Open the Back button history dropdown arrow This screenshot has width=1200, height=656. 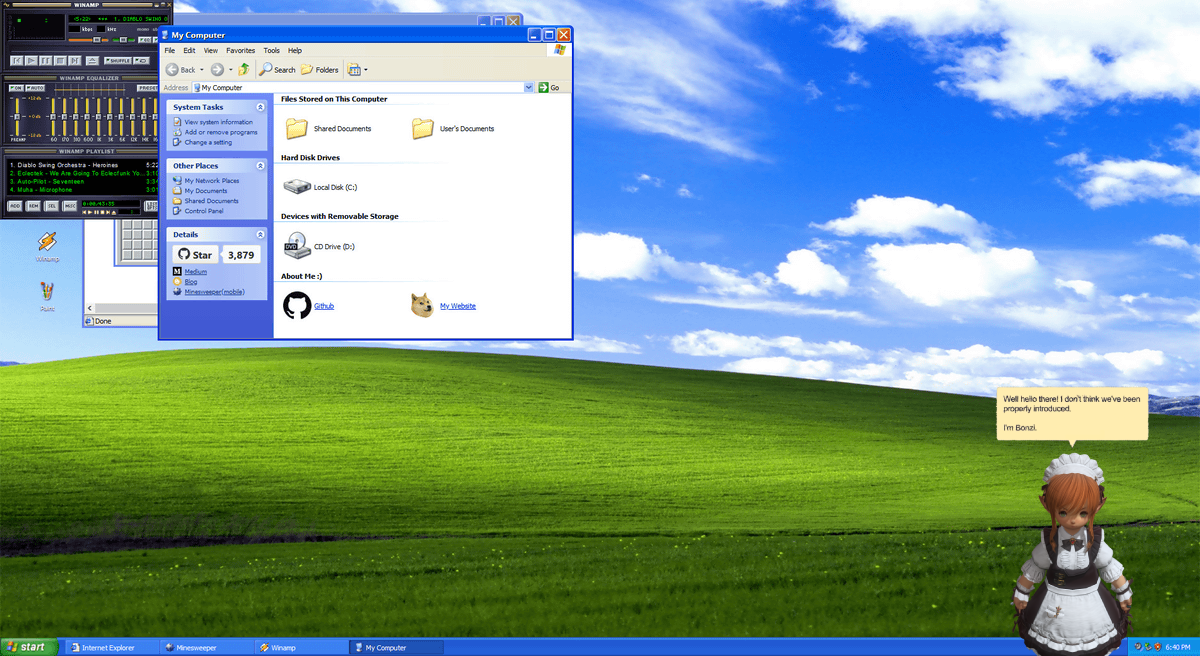point(201,70)
